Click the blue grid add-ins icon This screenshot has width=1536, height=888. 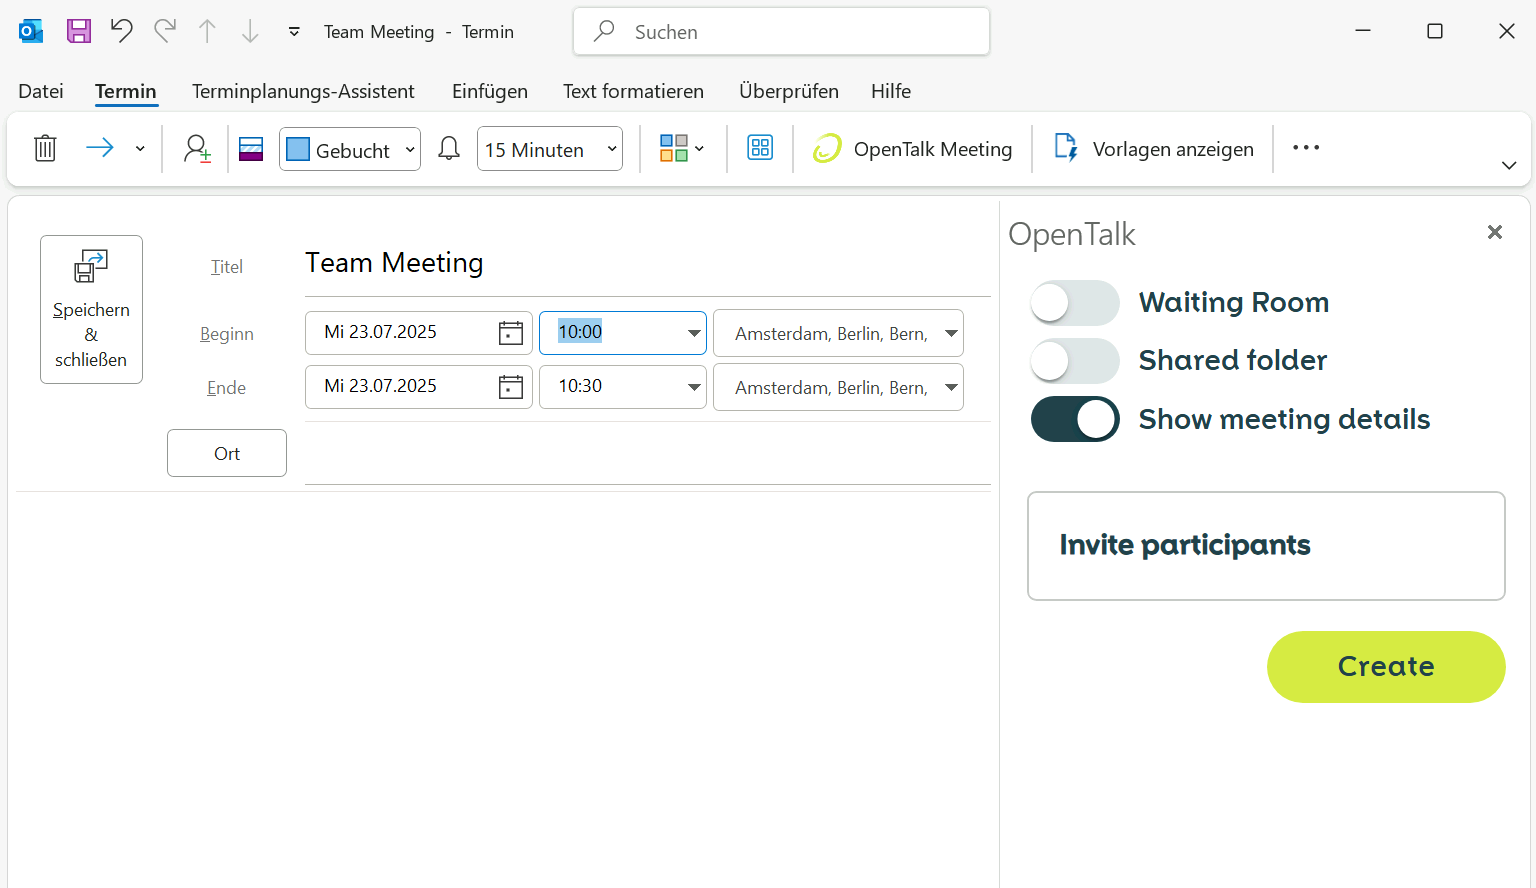point(760,148)
